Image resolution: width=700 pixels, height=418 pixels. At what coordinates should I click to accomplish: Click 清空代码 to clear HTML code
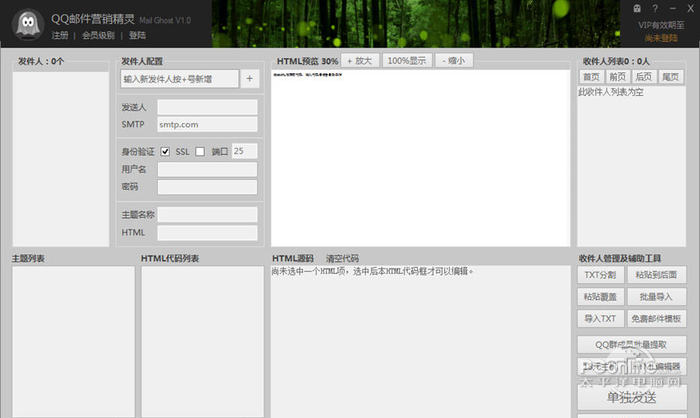(x=342, y=258)
